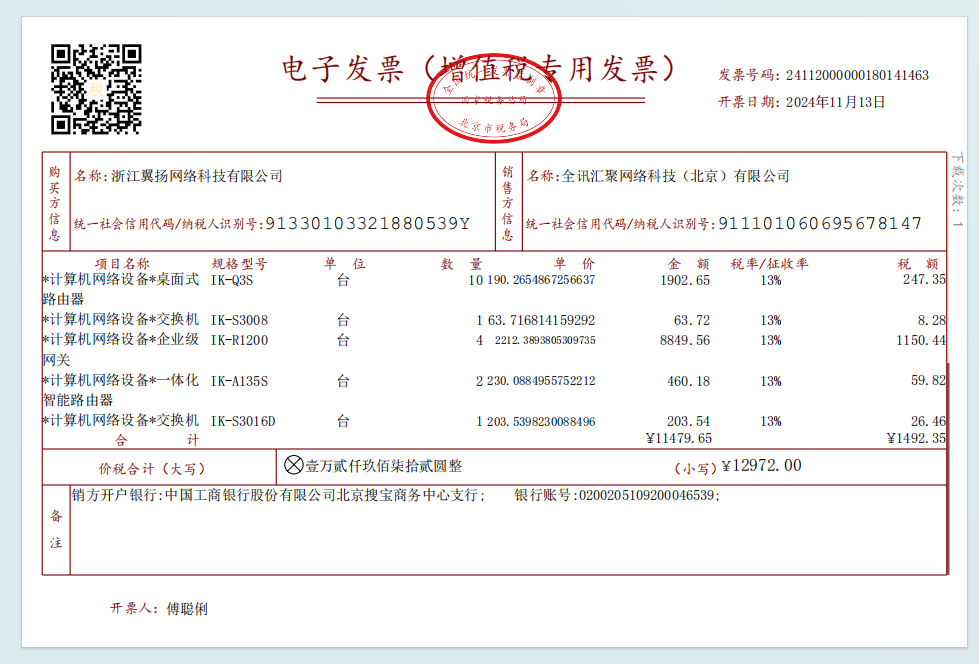Screen dimensions: 979x664
Task: Click the invoice date 2024年11月13日
Action: [836, 101]
